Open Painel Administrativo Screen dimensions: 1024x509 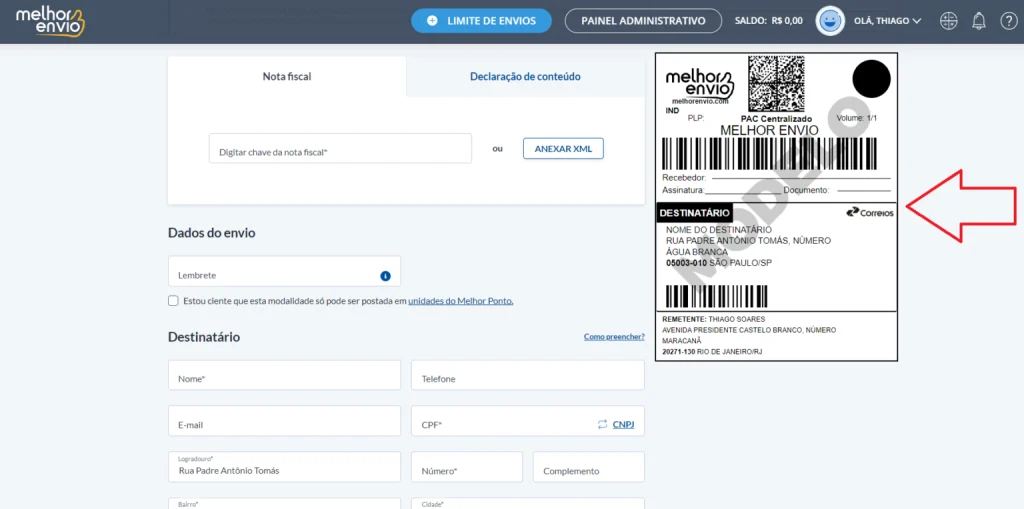tap(643, 21)
